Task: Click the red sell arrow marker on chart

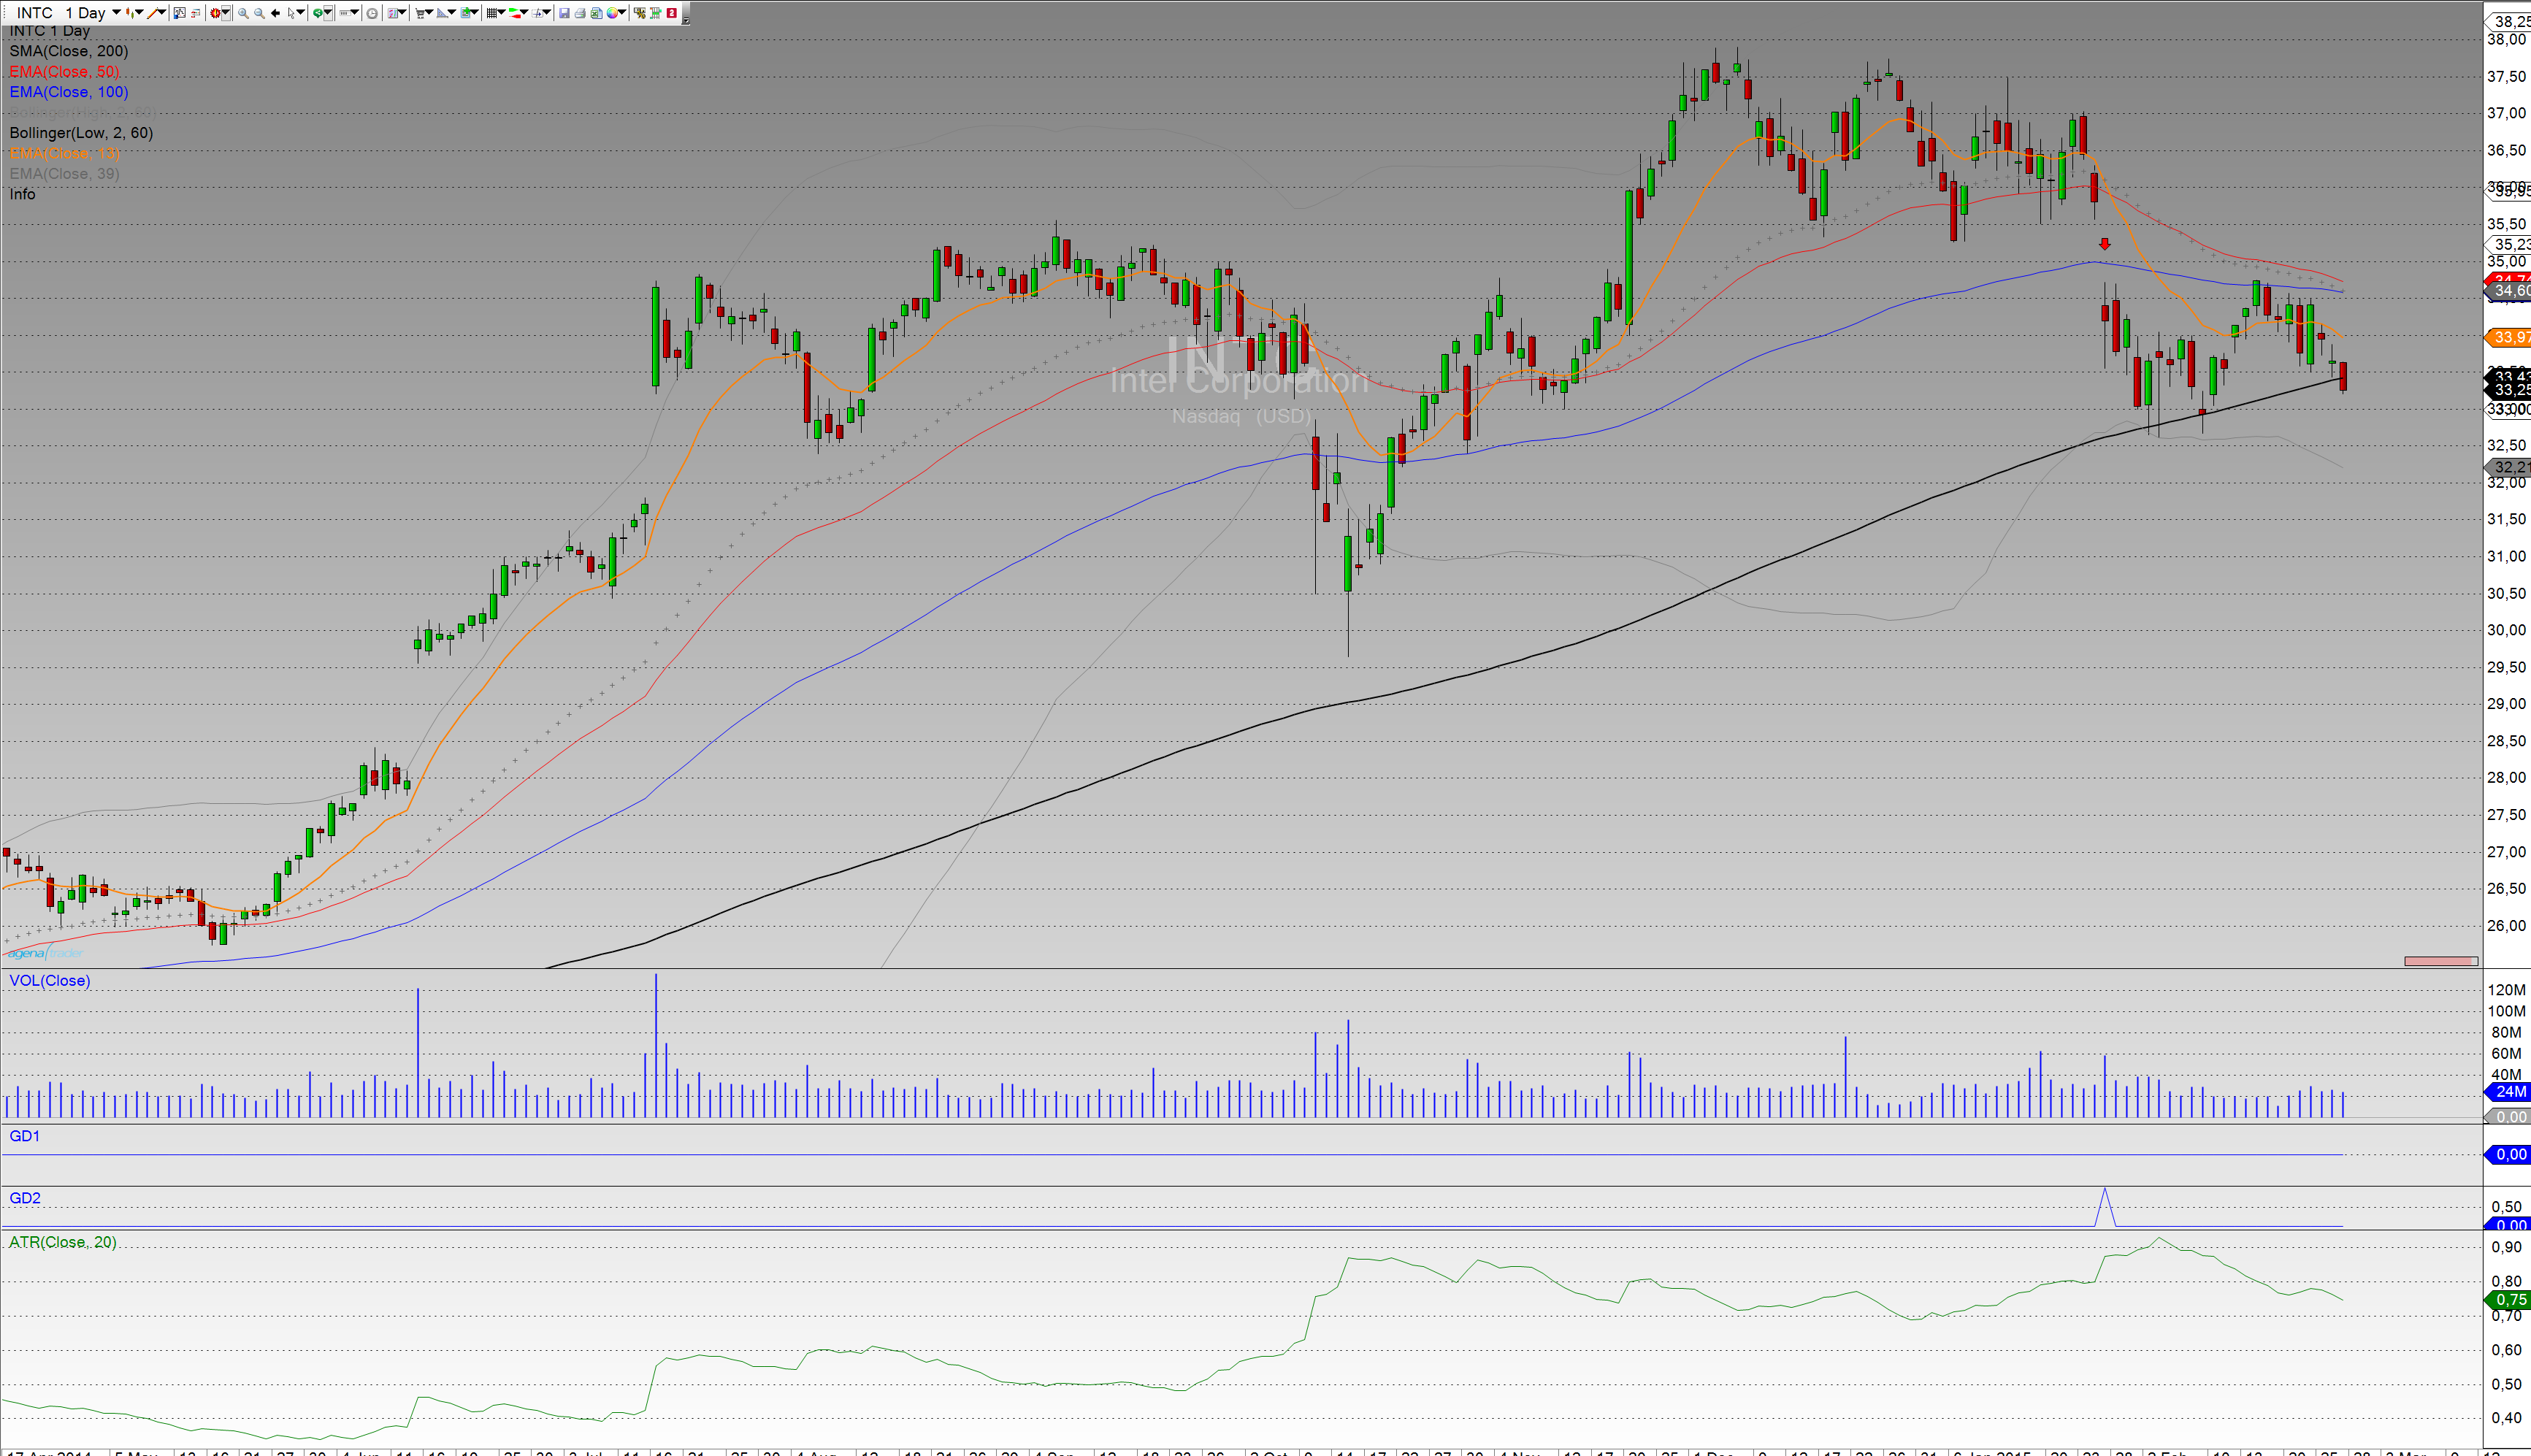Action: coord(2104,244)
